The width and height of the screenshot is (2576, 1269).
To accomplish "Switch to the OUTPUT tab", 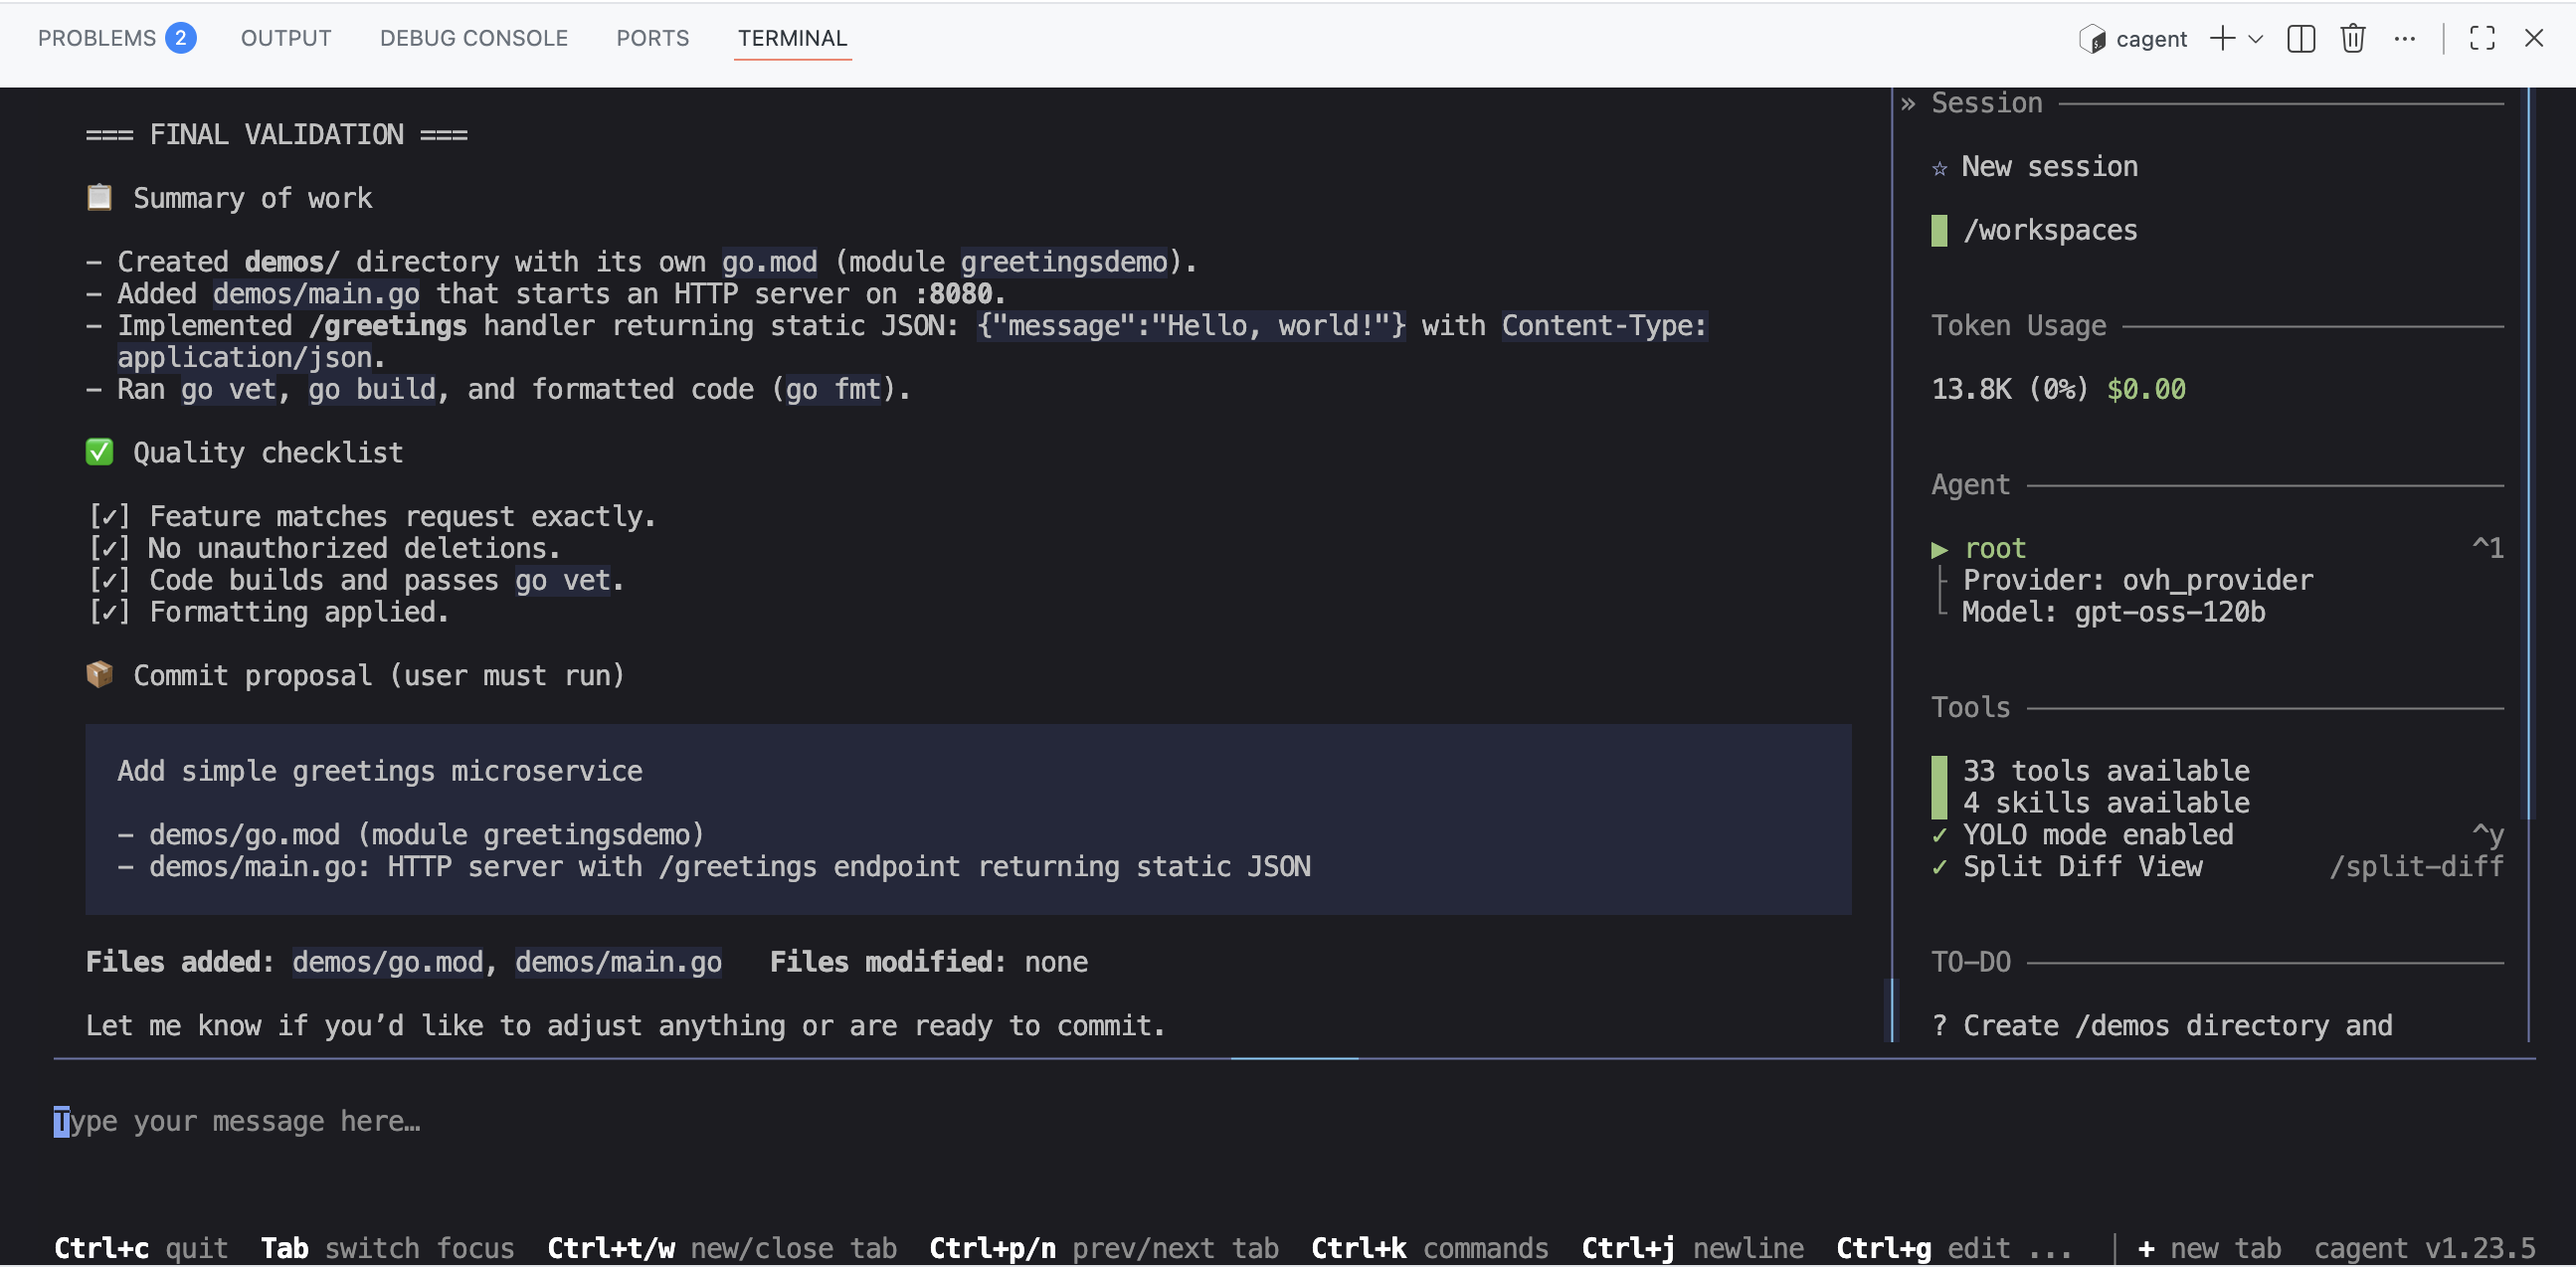I will tap(286, 38).
